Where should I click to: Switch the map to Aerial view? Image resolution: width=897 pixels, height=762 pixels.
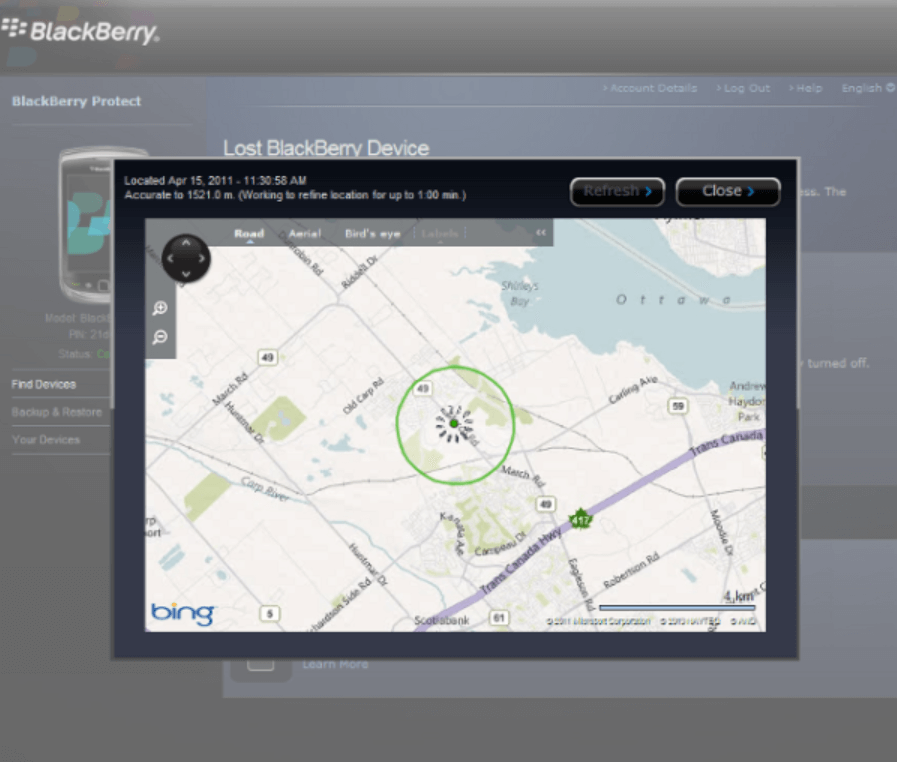pos(305,234)
